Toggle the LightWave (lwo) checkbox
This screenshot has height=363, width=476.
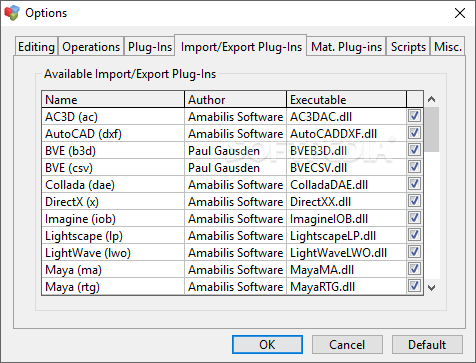click(x=414, y=252)
